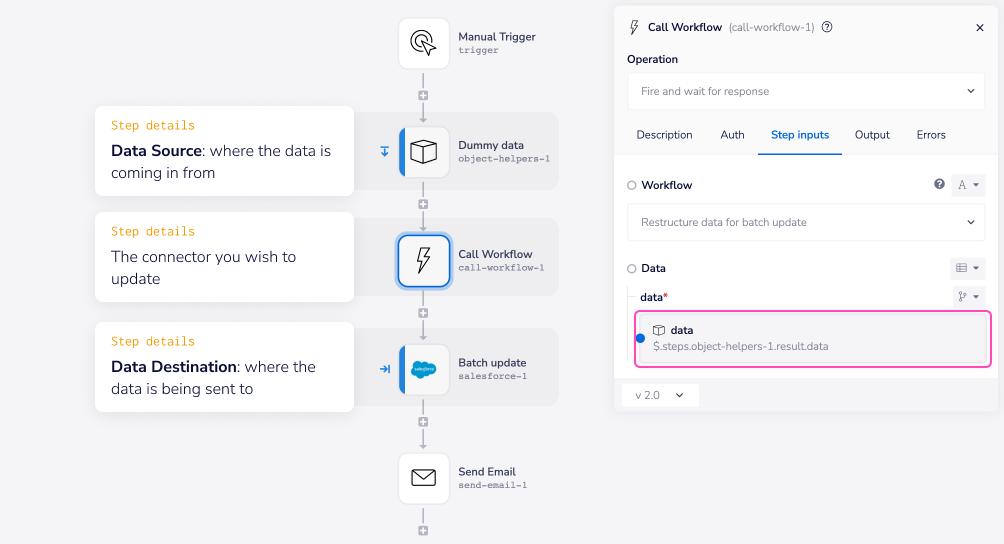
Task: Close the Call Workflow panel
Action: pyautogui.click(x=980, y=28)
